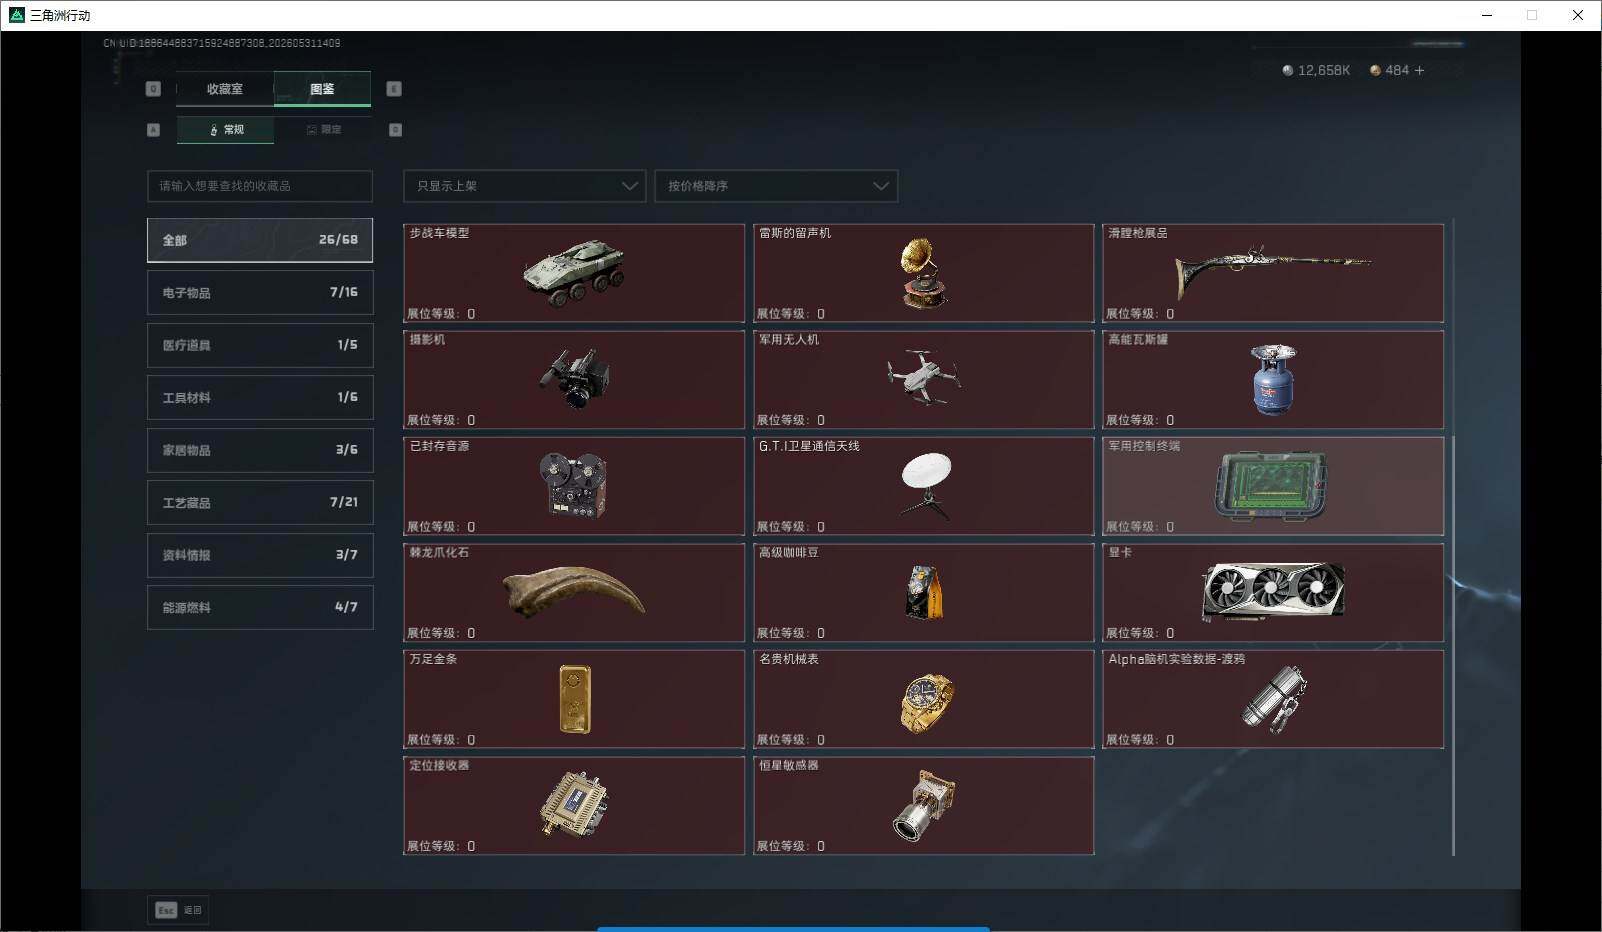The image size is (1602, 932).
Task: Click the left sub-tab key icon before 常规
Action: click(x=153, y=130)
